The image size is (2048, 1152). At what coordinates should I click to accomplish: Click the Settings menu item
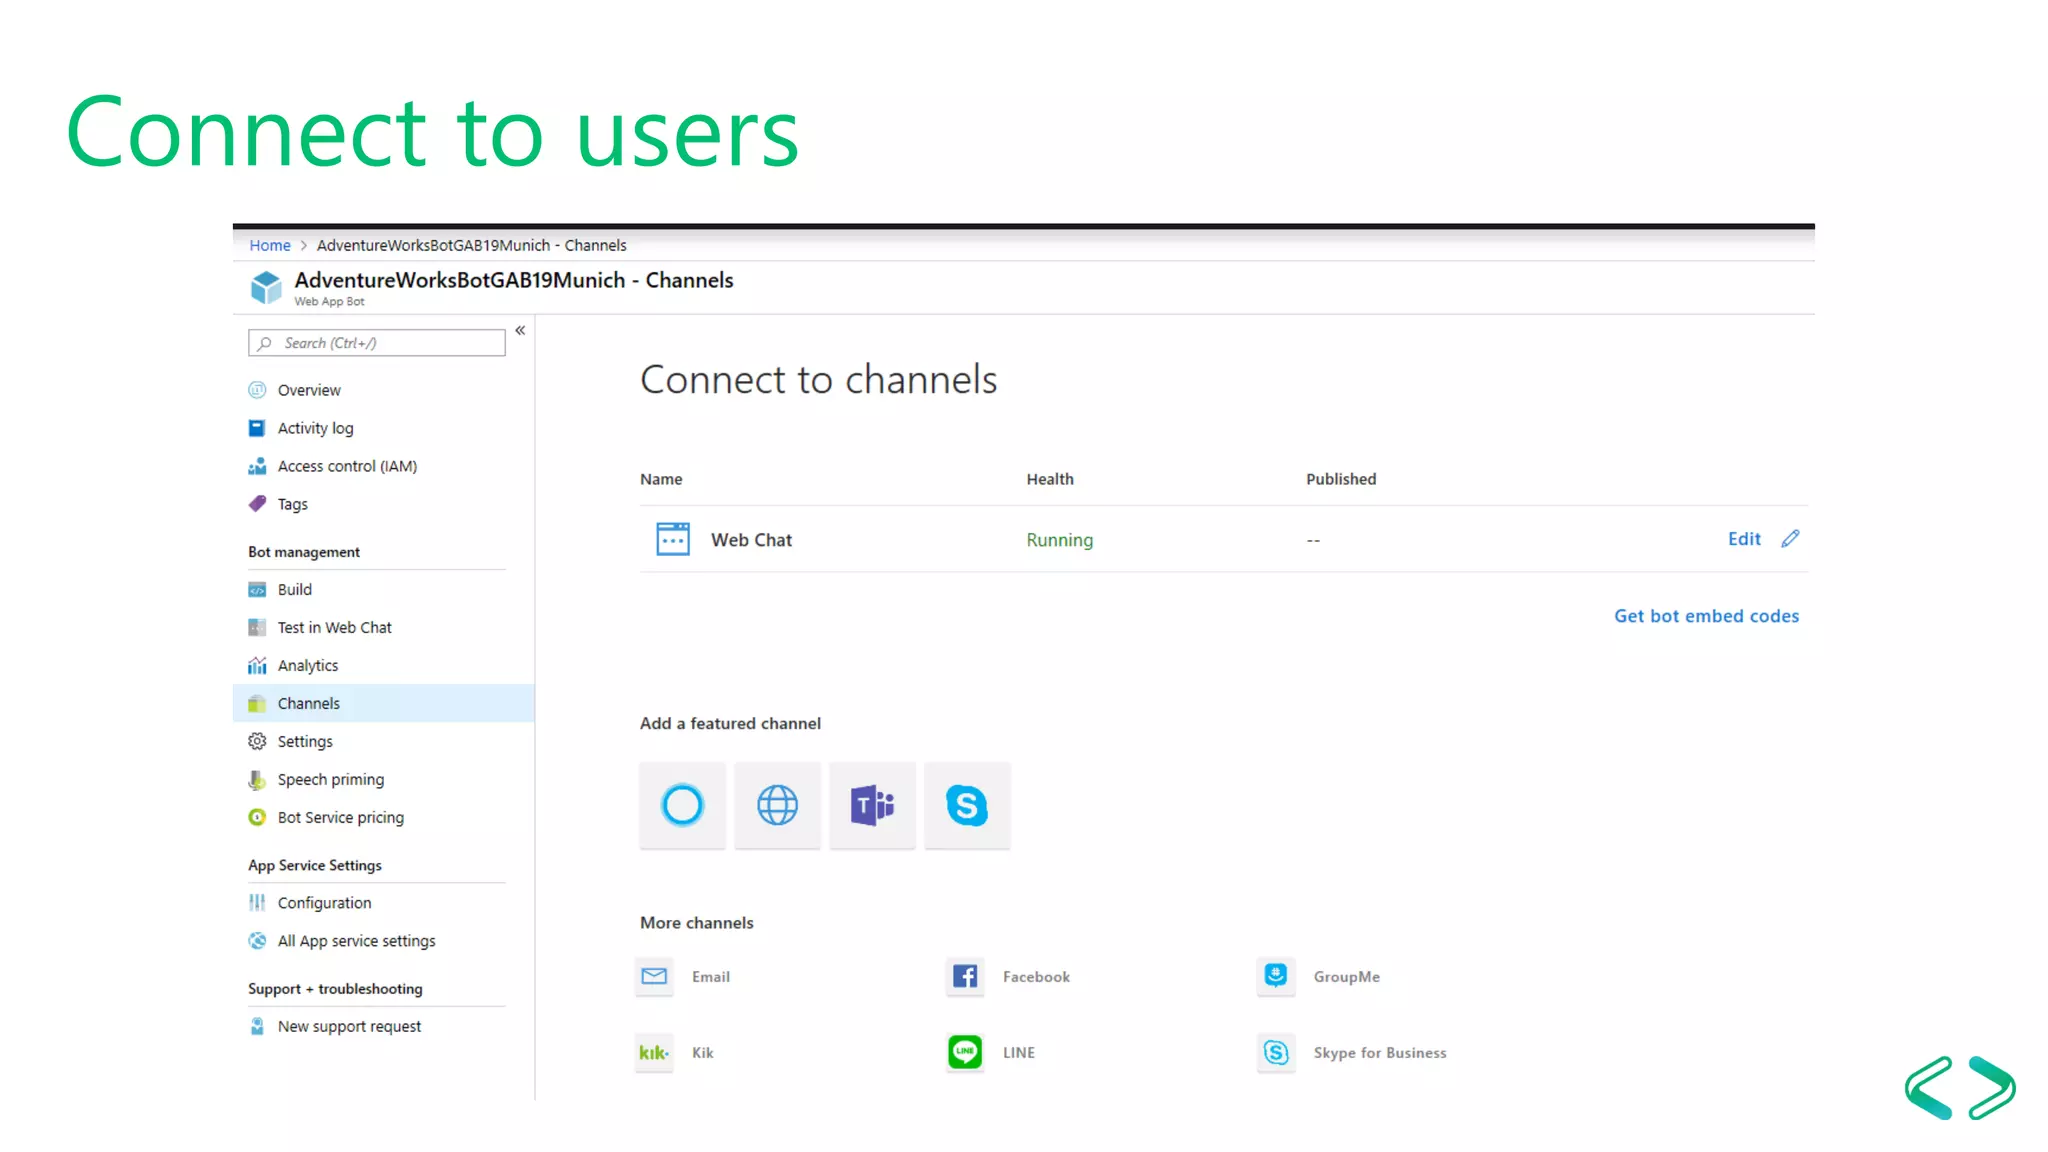[305, 742]
